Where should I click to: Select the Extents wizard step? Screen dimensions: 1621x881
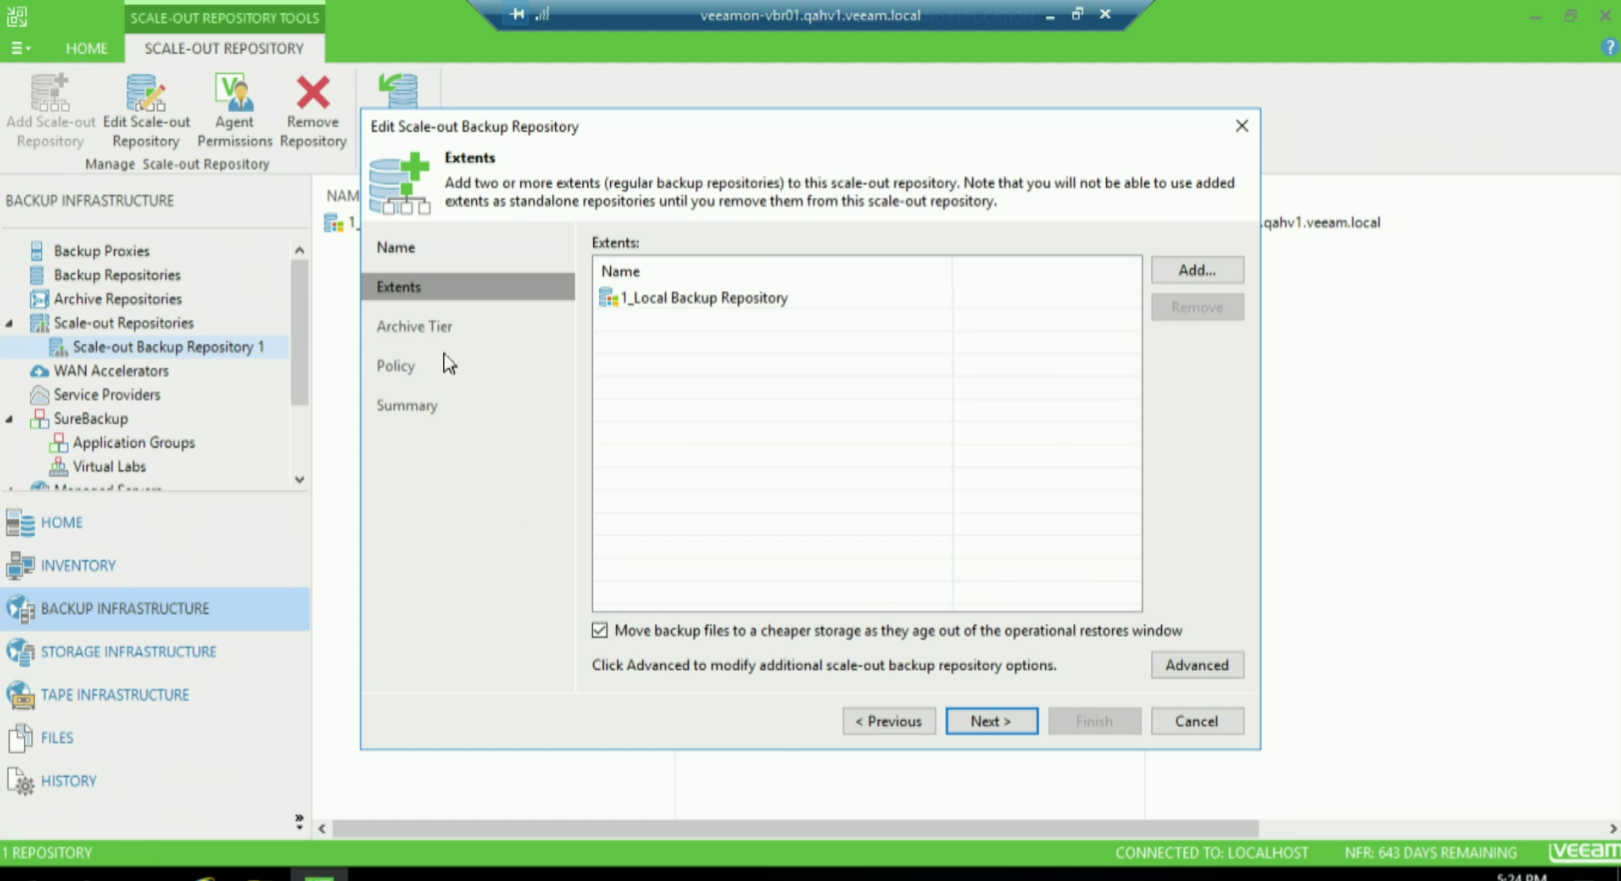click(x=468, y=287)
